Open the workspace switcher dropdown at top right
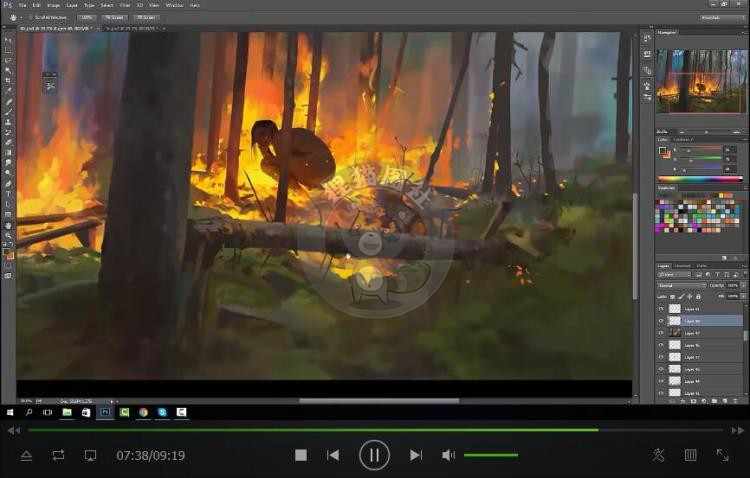Screen dimensions: 750x478 pos(721,18)
